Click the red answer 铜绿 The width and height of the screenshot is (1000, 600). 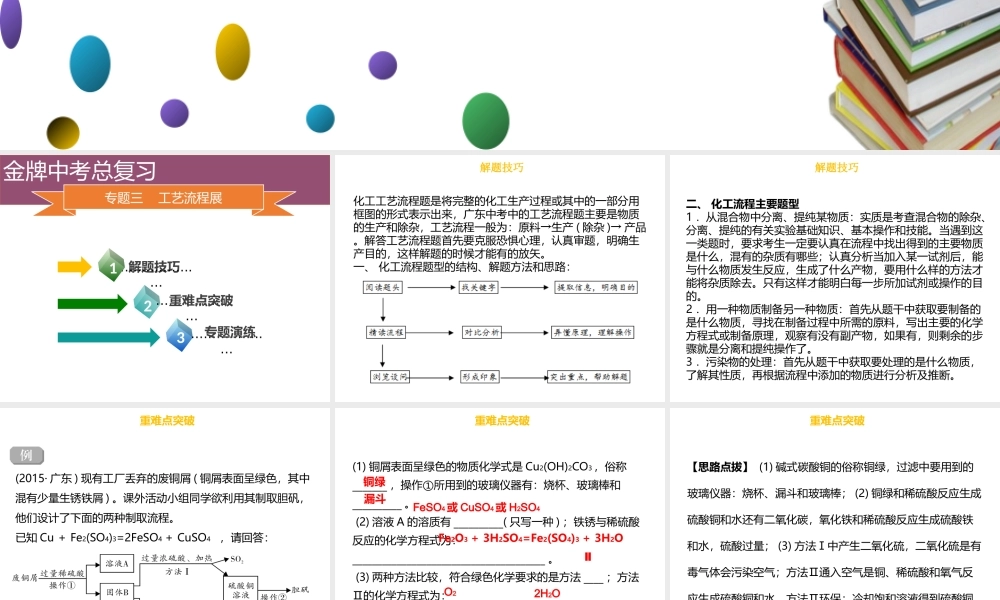[374, 482]
